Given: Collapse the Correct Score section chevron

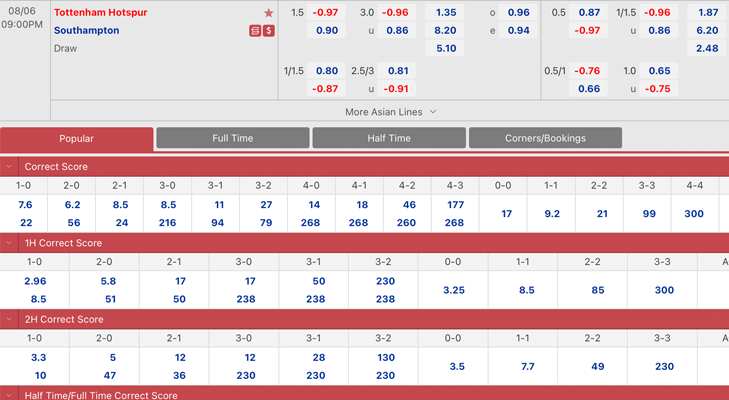Looking at the screenshot, I should [9, 167].
